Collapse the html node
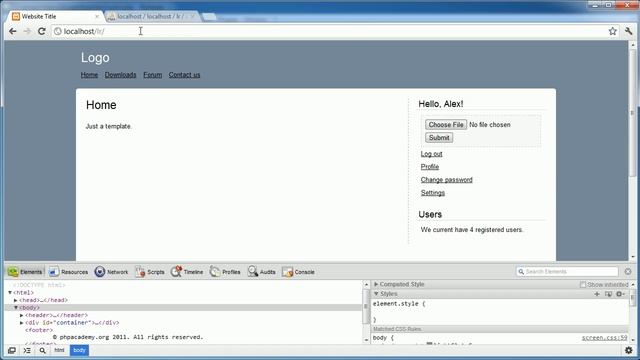 coord(10,293)
